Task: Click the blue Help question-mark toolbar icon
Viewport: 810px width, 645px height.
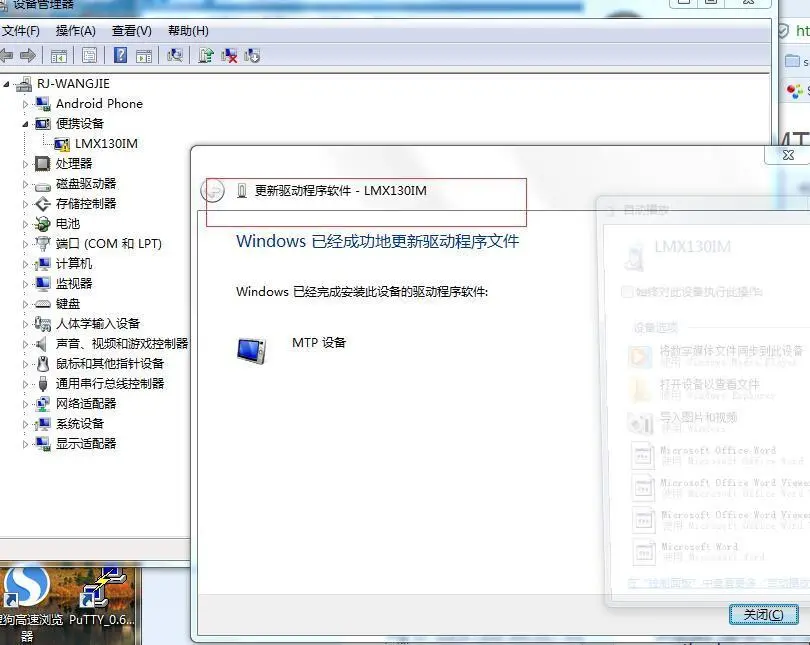Action: pos(120,55)
